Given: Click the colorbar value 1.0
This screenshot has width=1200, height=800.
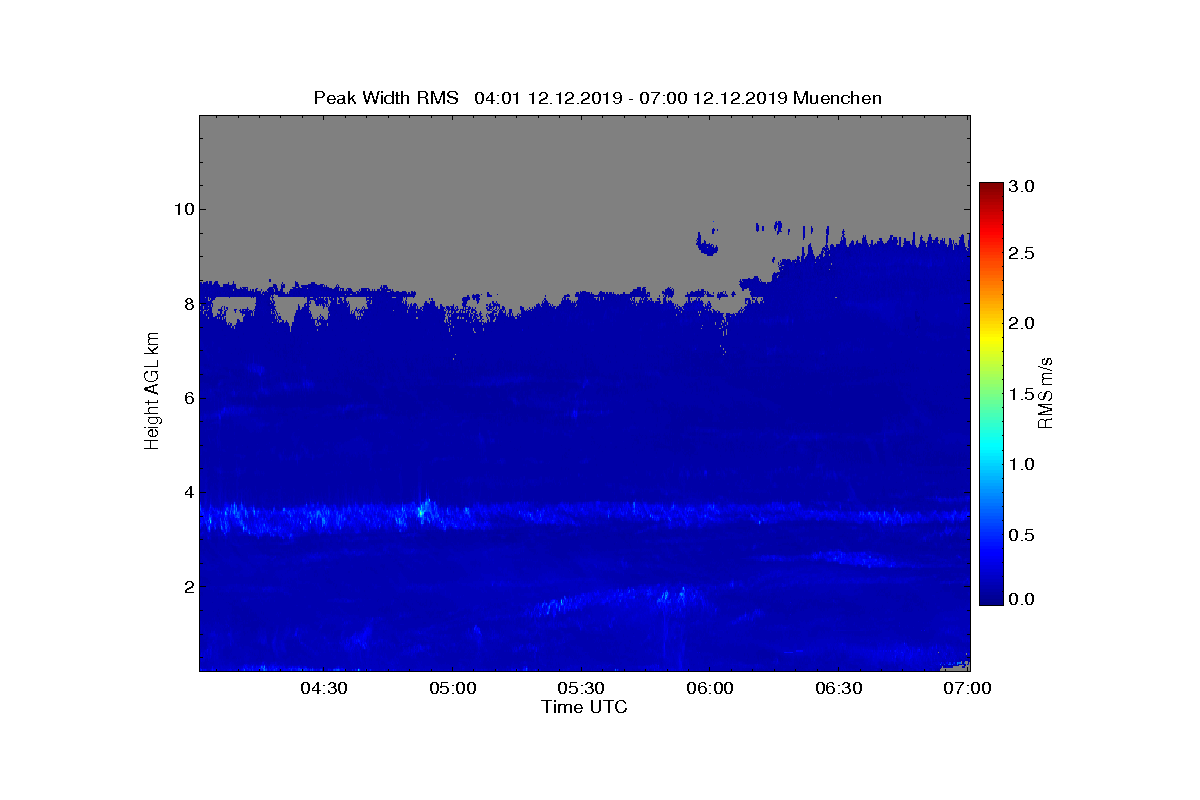Looking at the screenshot, I should [1021, 464].
